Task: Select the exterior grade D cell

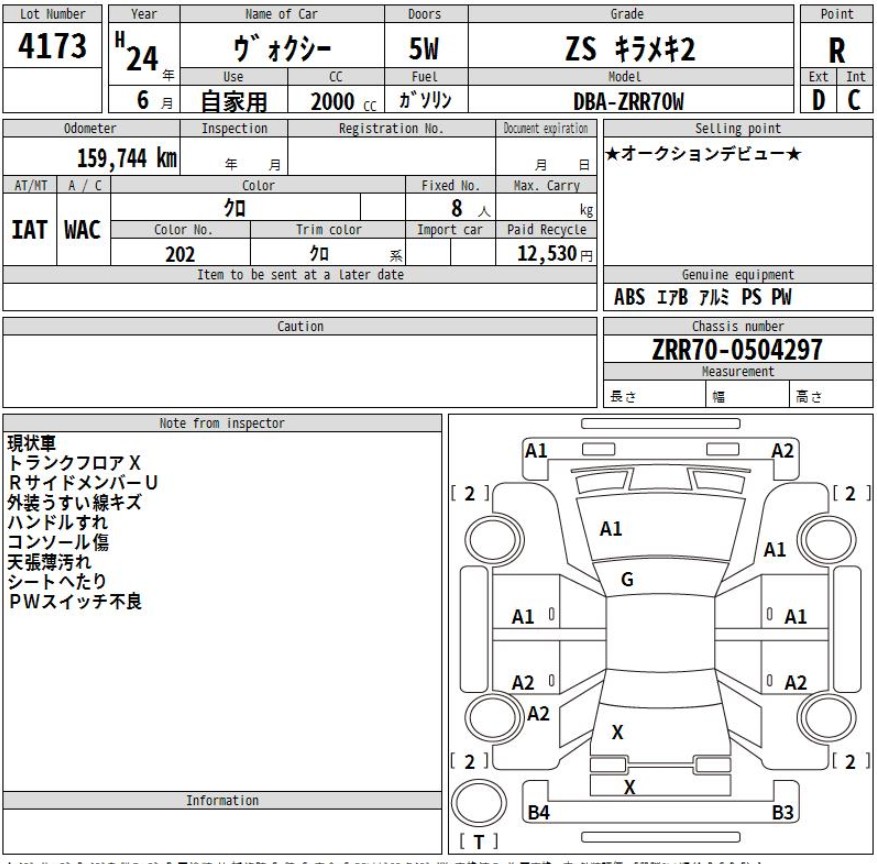Action: [818, 99]
